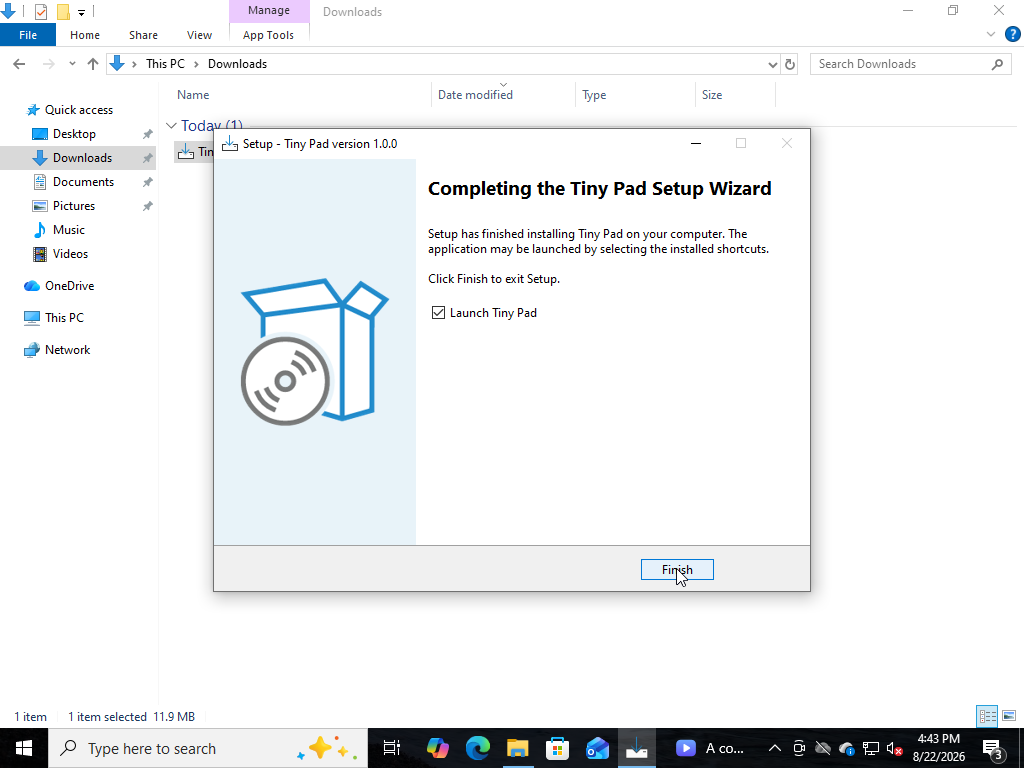Select Downloads in the navigation pane

pyautogui.click(x=82, y=158)
